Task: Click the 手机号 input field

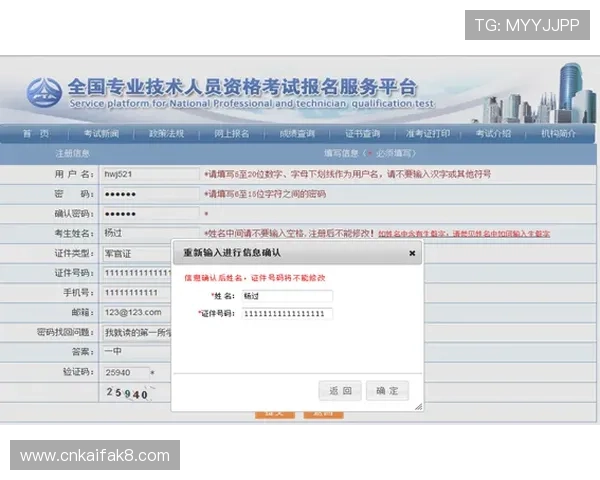Action: tap(137, 293)
